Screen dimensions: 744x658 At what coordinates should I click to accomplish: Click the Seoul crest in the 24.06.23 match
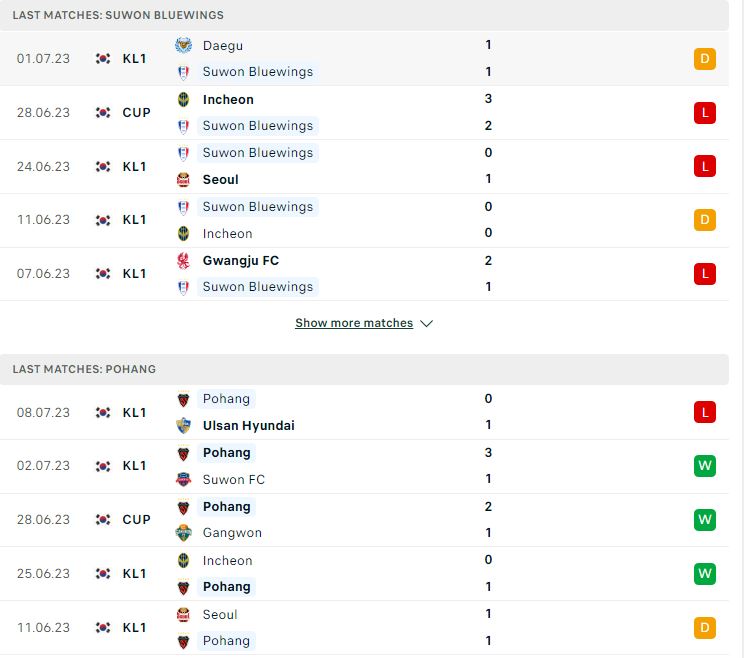click(x=183, y=180)
